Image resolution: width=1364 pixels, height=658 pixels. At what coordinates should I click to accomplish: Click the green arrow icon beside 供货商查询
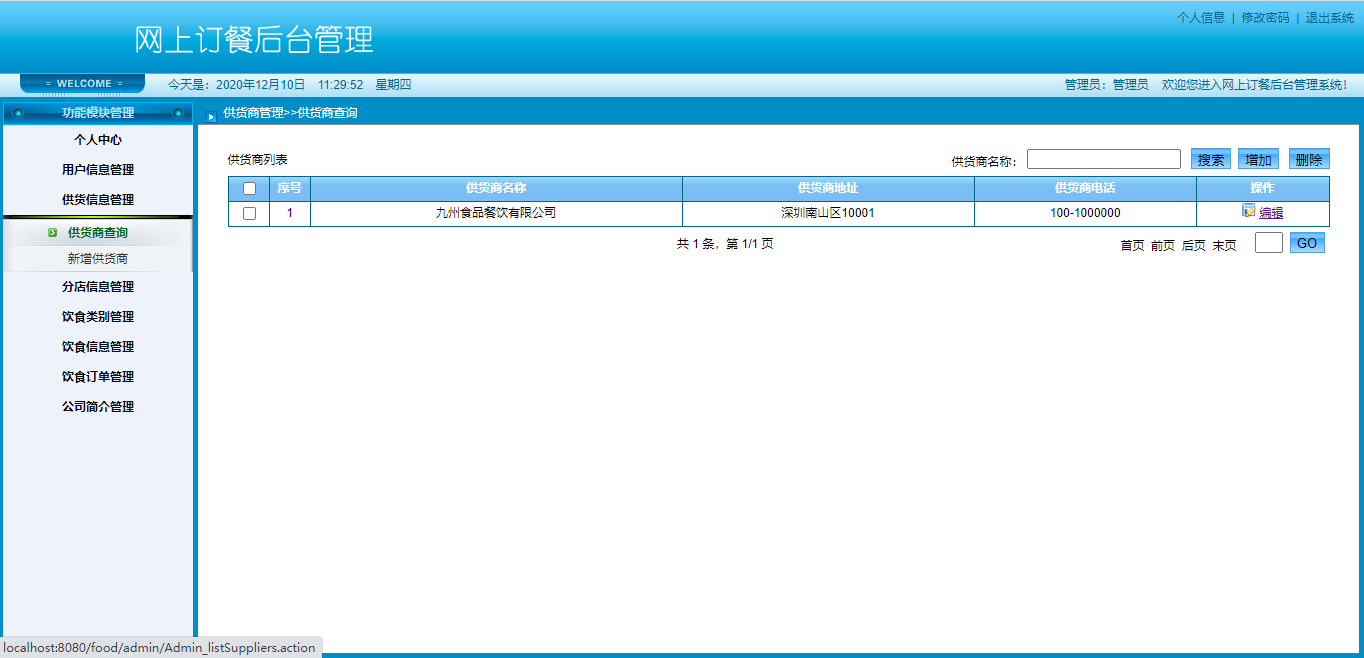[x=52, y=233]
